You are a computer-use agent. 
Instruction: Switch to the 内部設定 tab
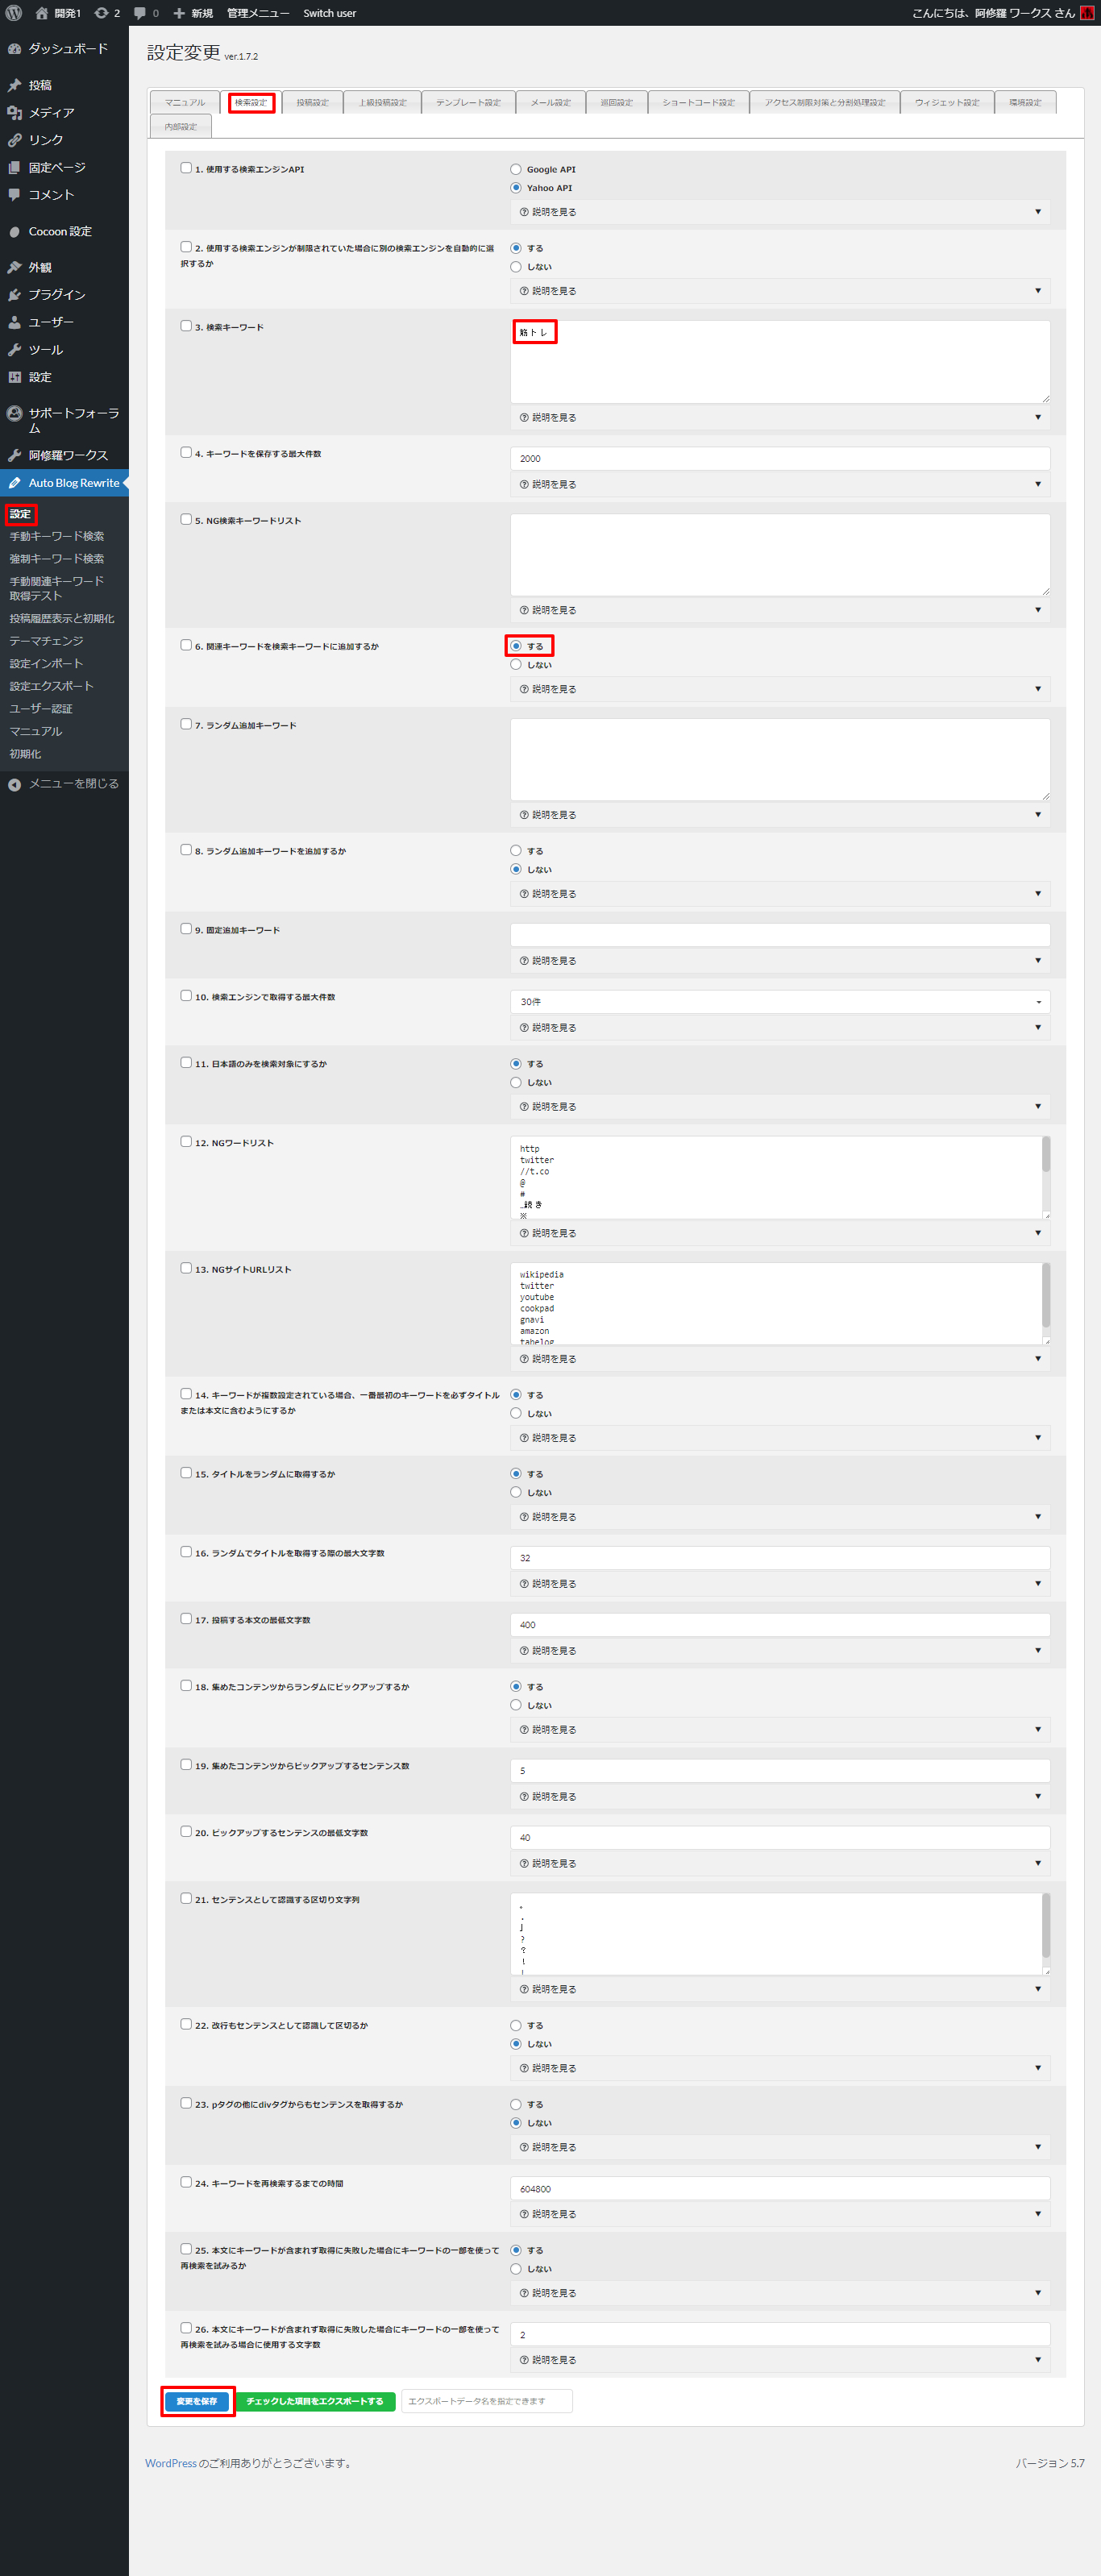click(180, 126)
